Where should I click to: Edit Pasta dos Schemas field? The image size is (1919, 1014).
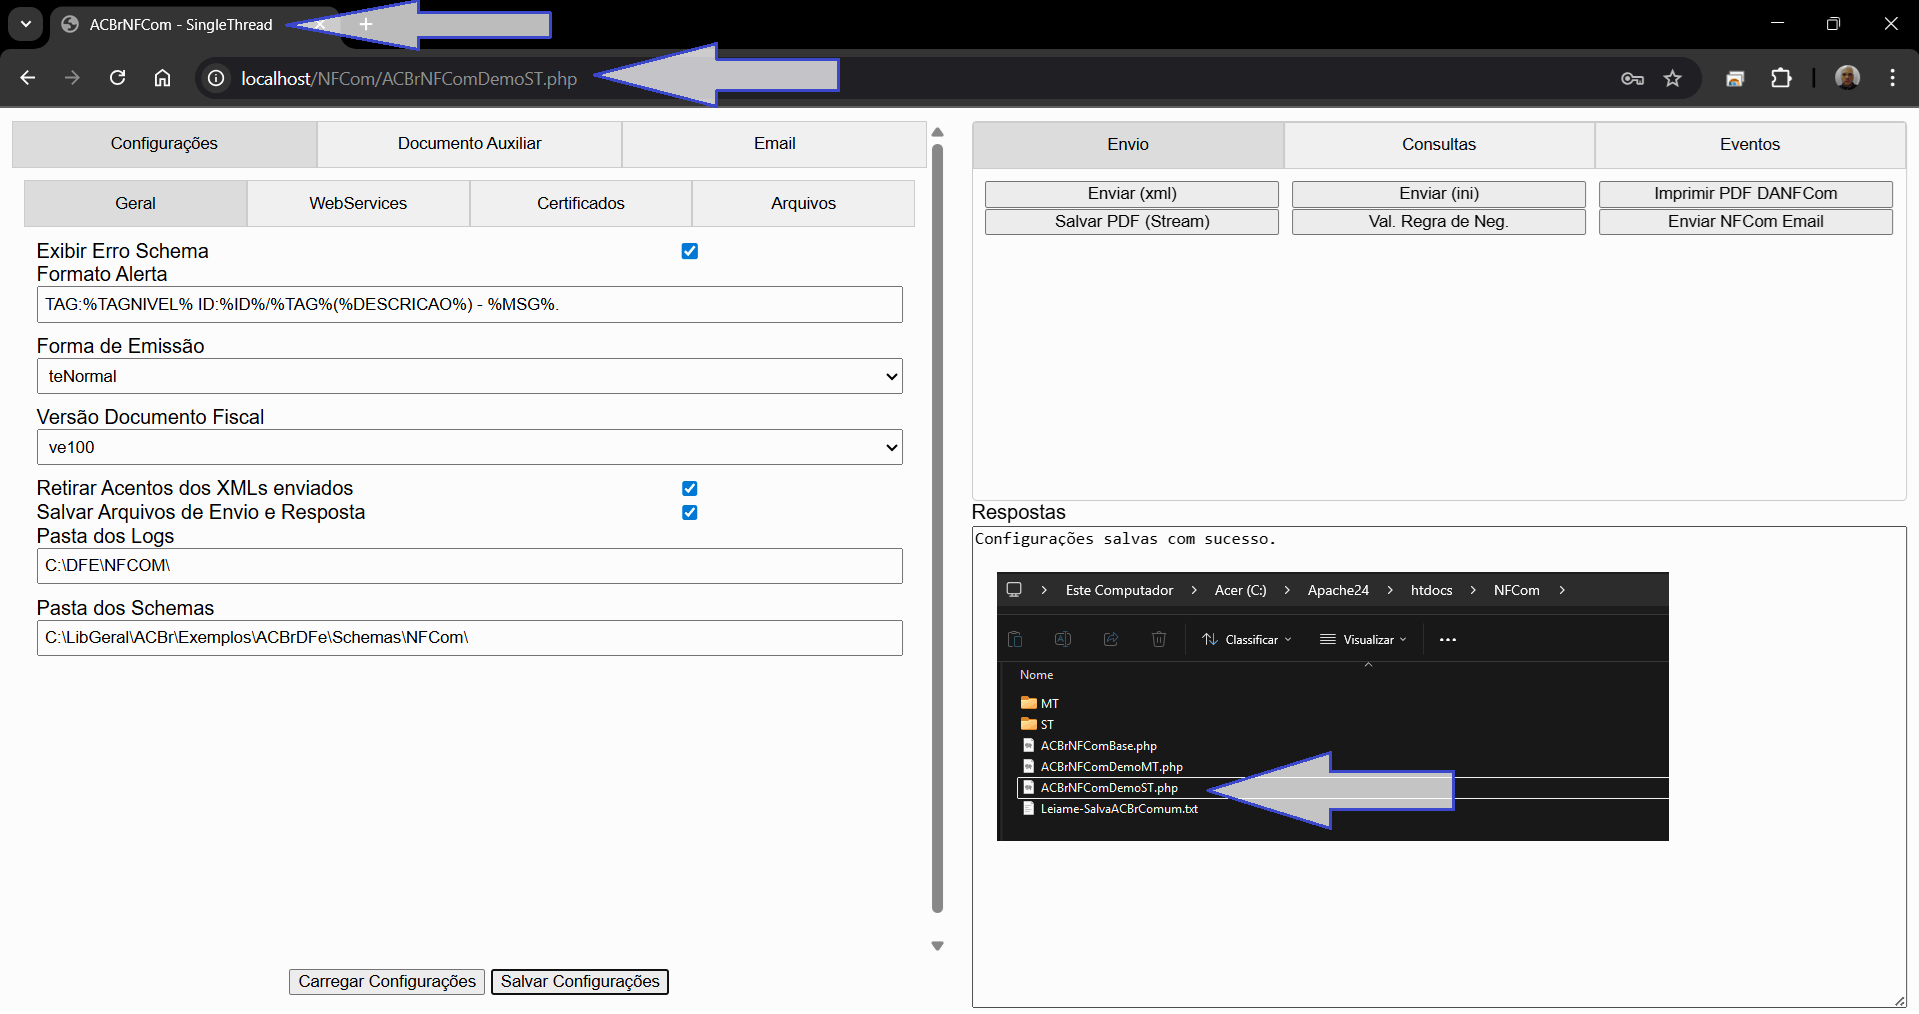(470, 638)
